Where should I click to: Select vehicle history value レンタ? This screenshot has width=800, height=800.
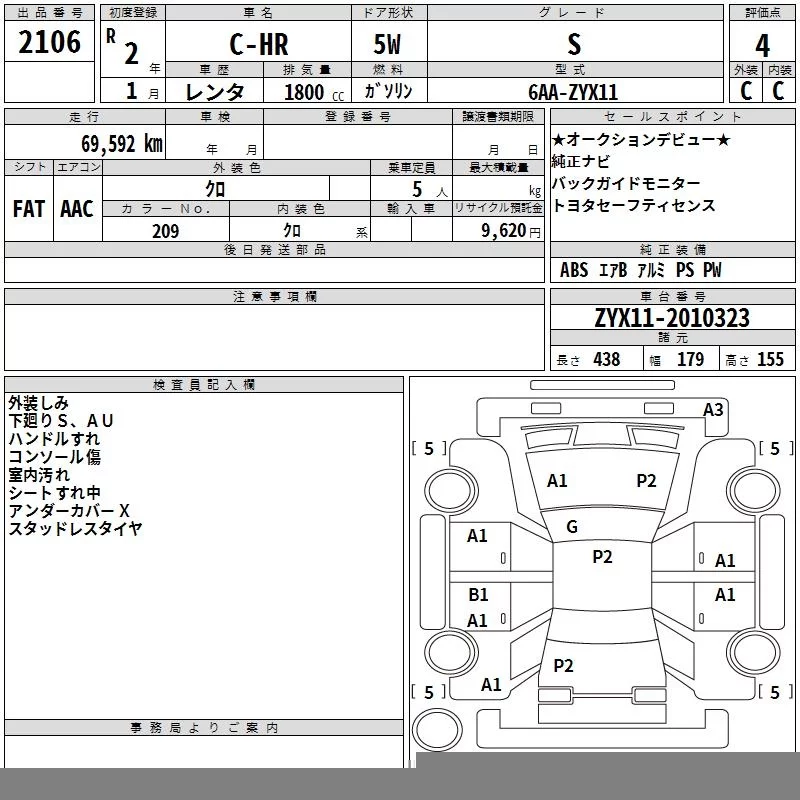214,92
